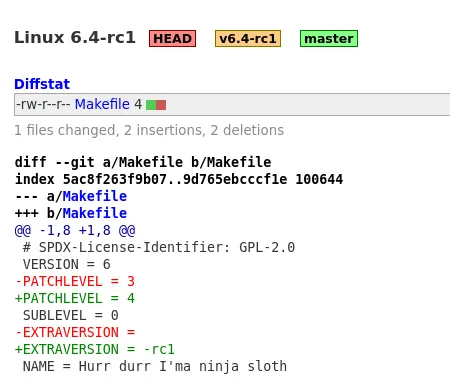Viewport: 450px width, 383px height.
Task: Click the added '+EXTRAVERSION = -rc1' line
Action: pyautogui.click(x=95, y=349)
